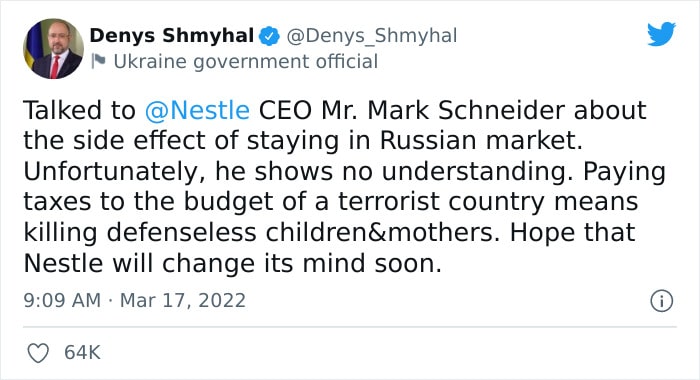Image resolution: width=700 pixels, height=380 pixels.
Task: Click the Ukraine government official label
Action: pyautogui.click(x=246, y=62)
